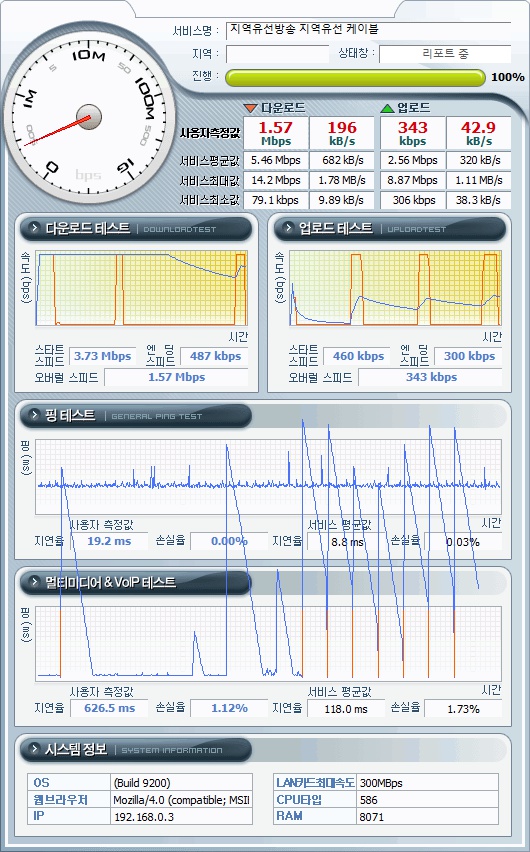Image resolution: width=530 pixels, height=852 pixels.
Task: Click the download speed graph
Action: (x=141, y=288)
